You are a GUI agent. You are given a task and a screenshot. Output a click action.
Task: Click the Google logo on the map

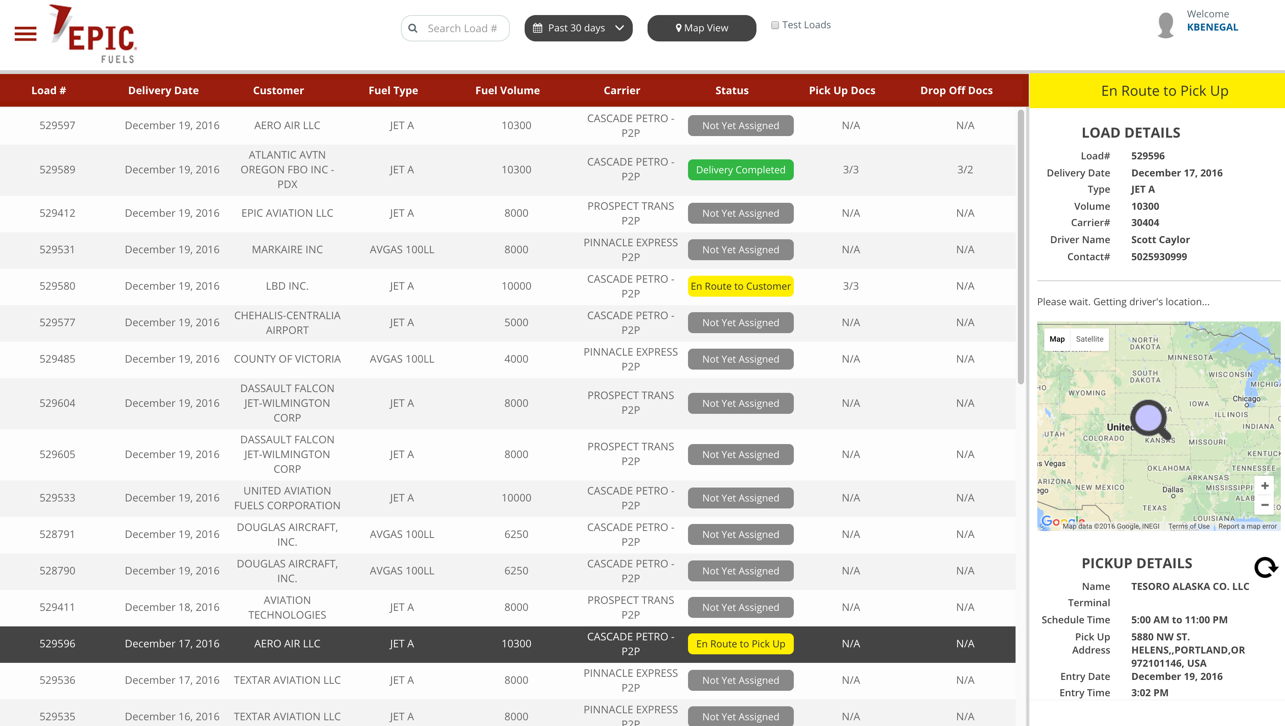pos(1062,522)
